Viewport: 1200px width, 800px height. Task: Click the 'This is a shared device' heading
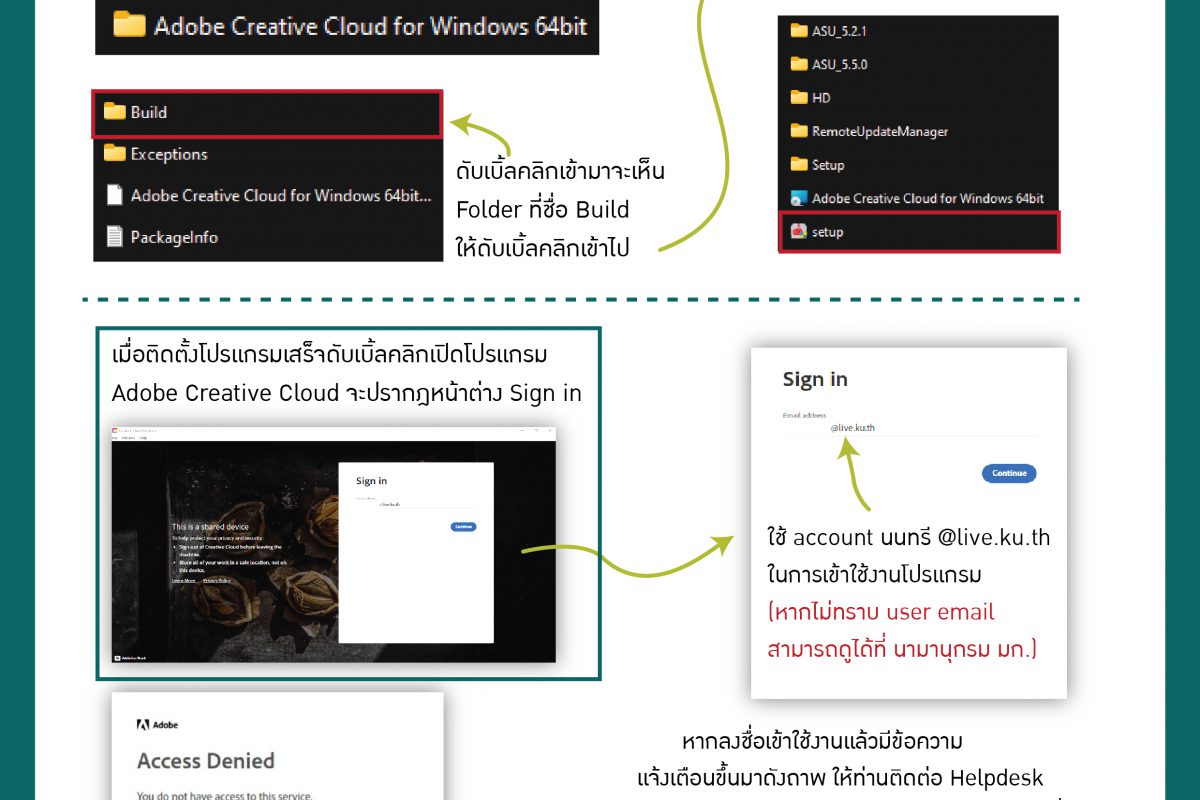pos(210,527)
